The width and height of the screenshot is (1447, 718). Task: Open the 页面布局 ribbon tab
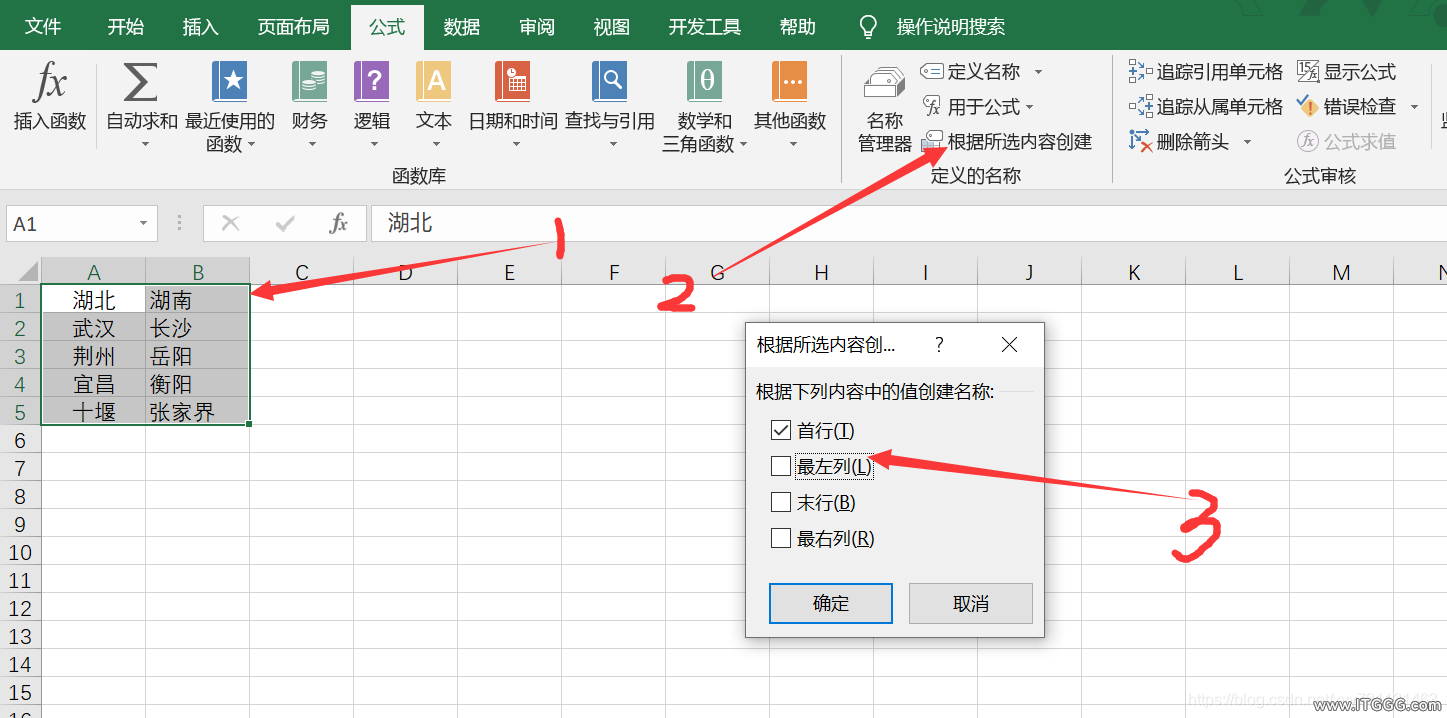coord(293,27)
